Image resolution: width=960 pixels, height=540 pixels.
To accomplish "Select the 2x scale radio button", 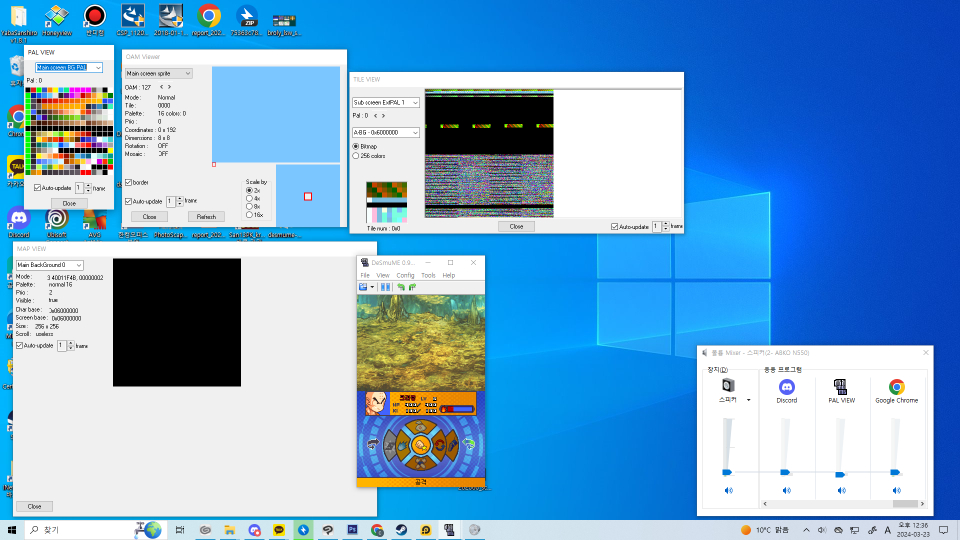I will pos(249,190).
